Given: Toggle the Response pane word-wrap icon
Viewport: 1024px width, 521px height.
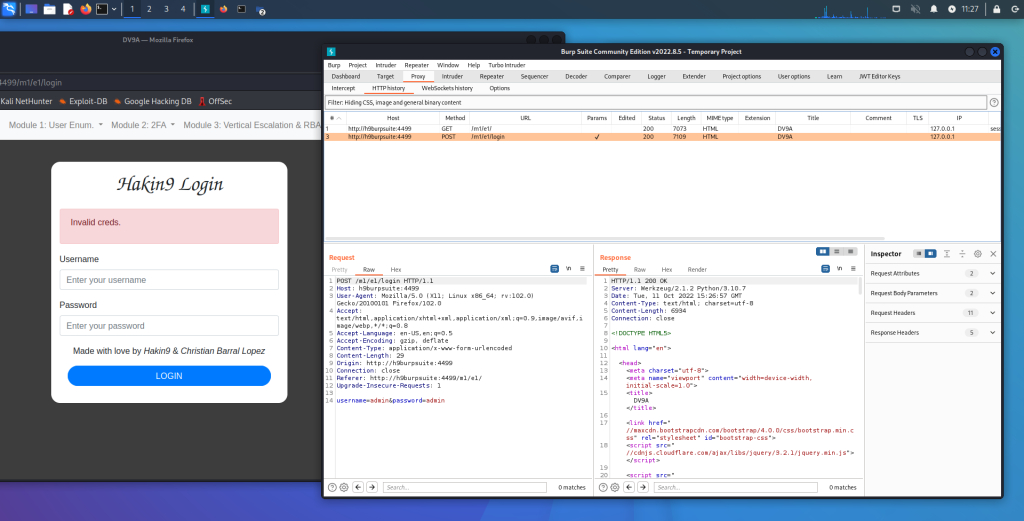Looking at the screenshot, I should tap(825, 268).
